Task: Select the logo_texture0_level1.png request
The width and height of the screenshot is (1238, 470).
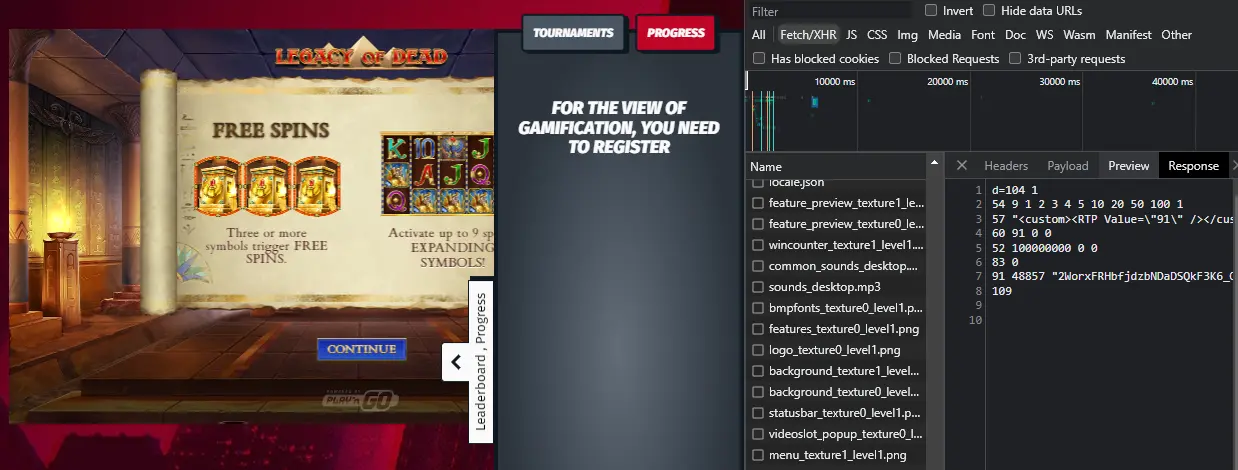Action: tap(836, 350)
